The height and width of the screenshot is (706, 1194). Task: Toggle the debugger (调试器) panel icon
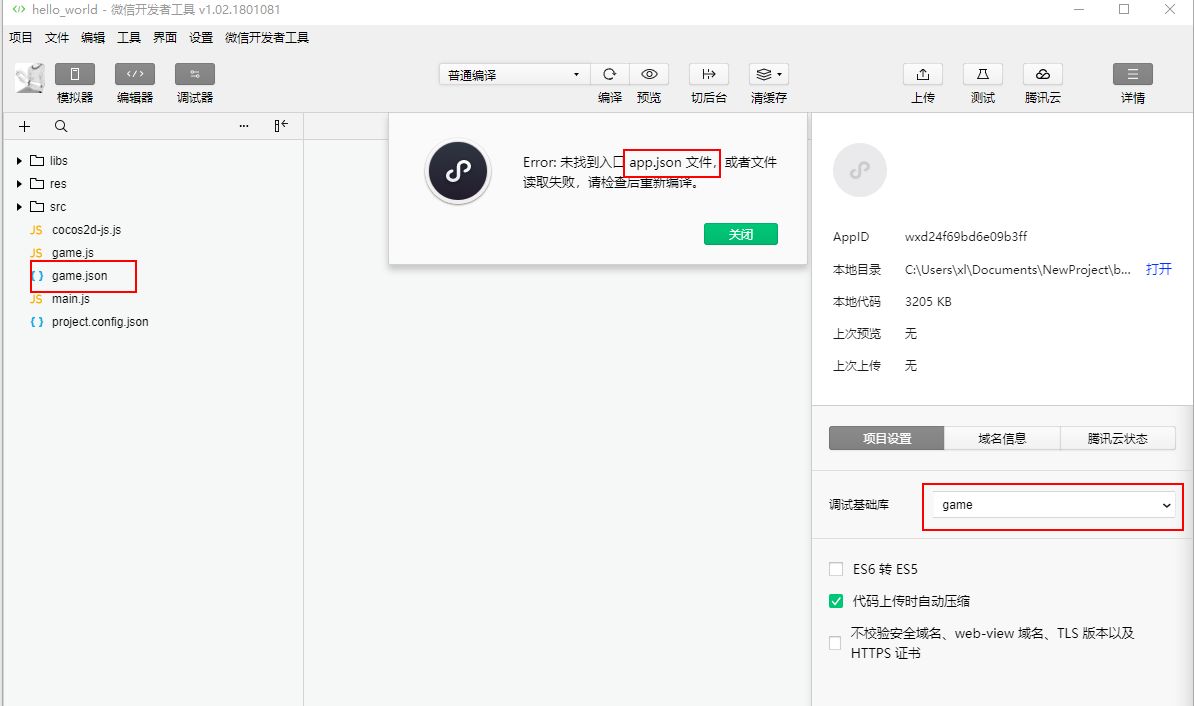[195, 74]
